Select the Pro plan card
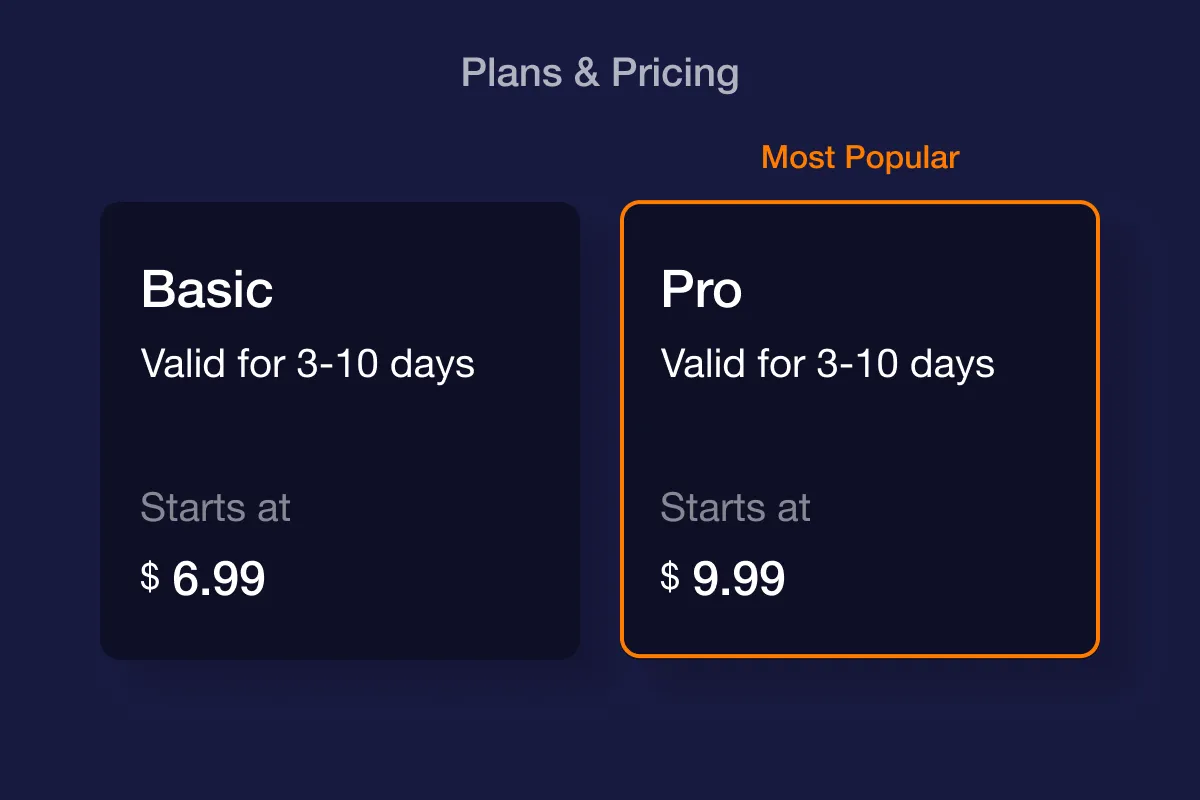Screen dimensions: 1200x800 (860, 429)
